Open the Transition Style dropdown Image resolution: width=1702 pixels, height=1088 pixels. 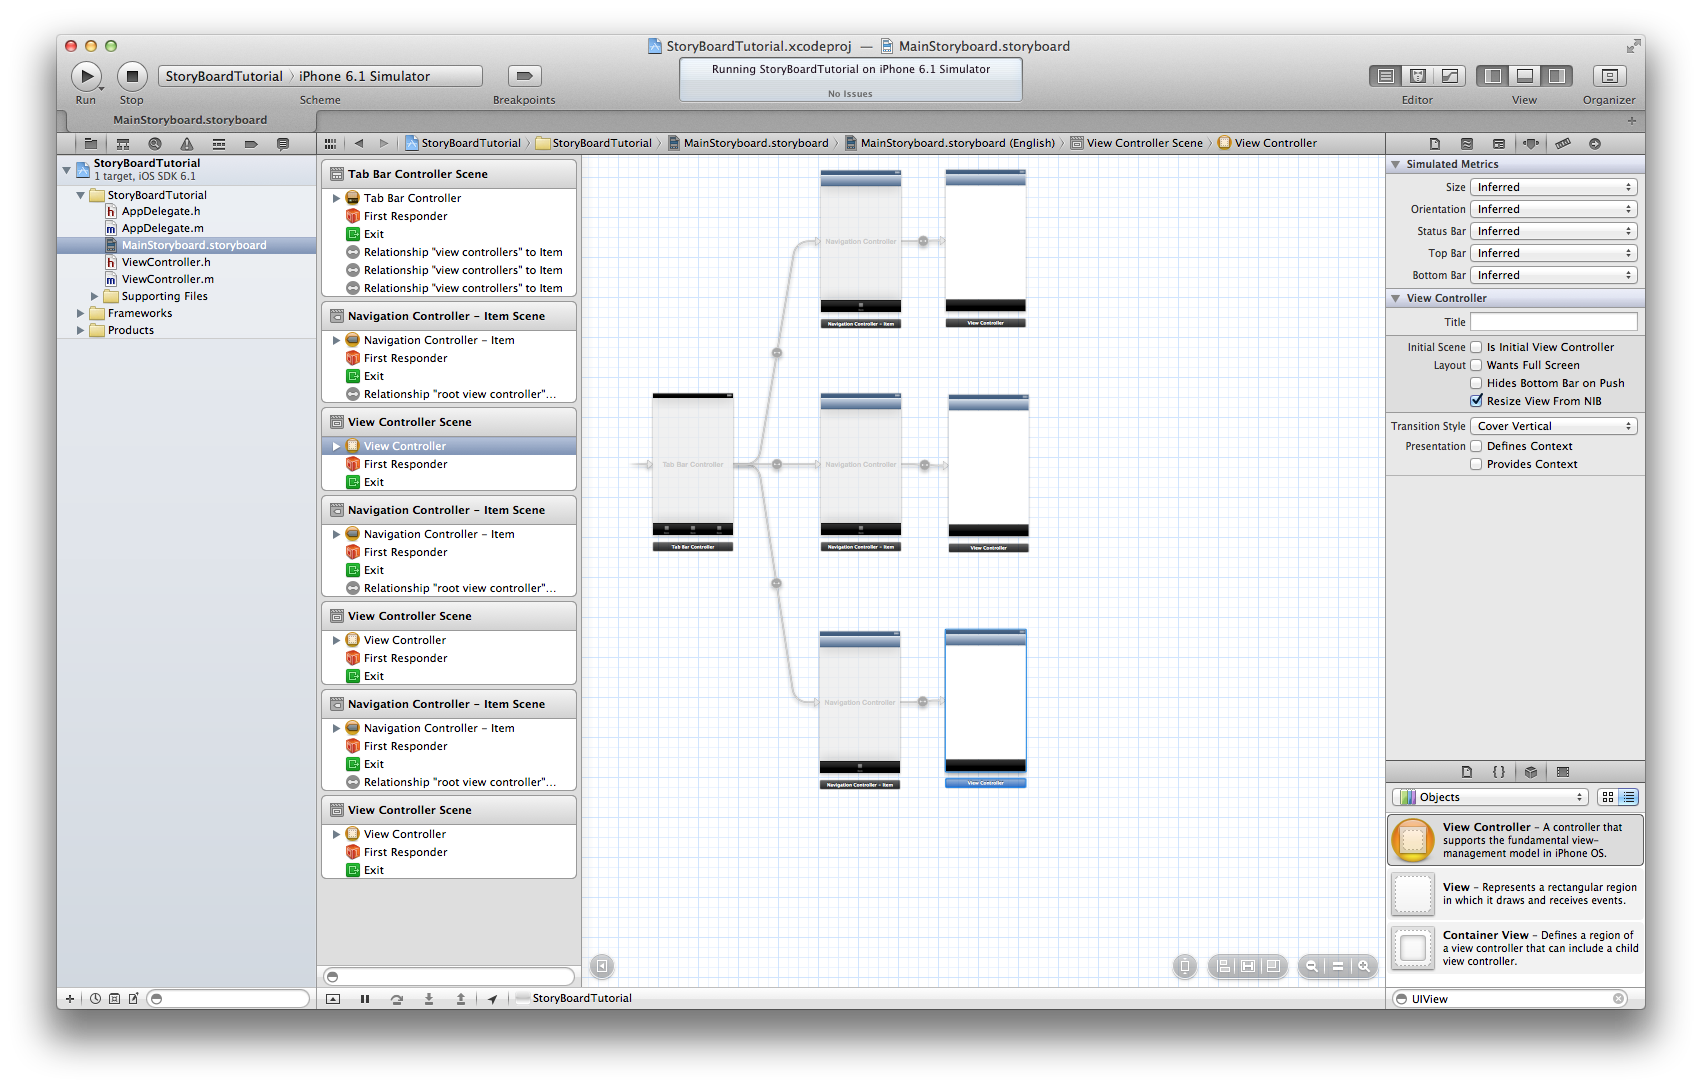point(1553,426)
